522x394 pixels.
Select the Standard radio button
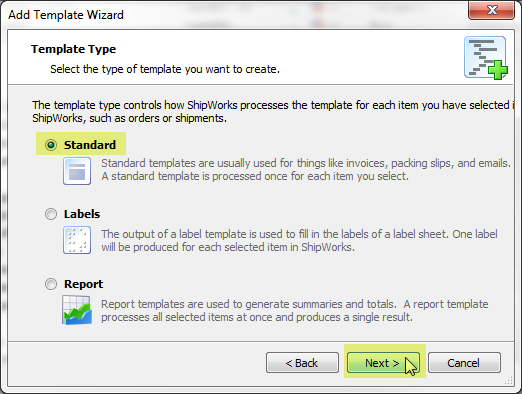point(51,145)
